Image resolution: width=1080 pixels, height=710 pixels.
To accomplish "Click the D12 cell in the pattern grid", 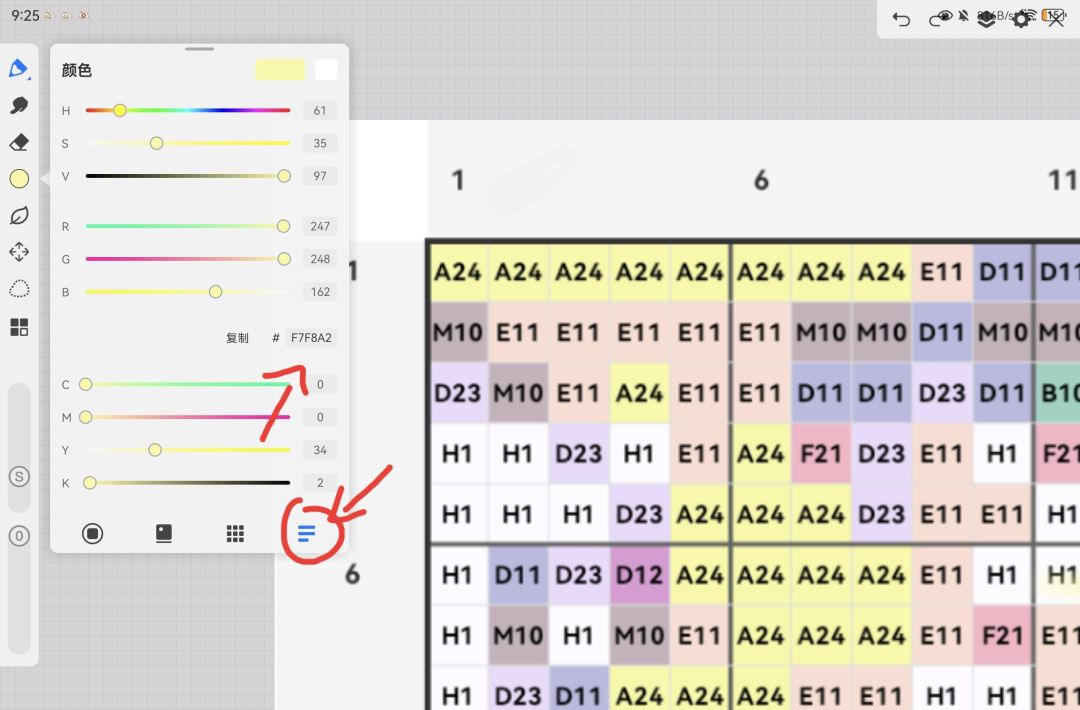I will coord(638,574).
